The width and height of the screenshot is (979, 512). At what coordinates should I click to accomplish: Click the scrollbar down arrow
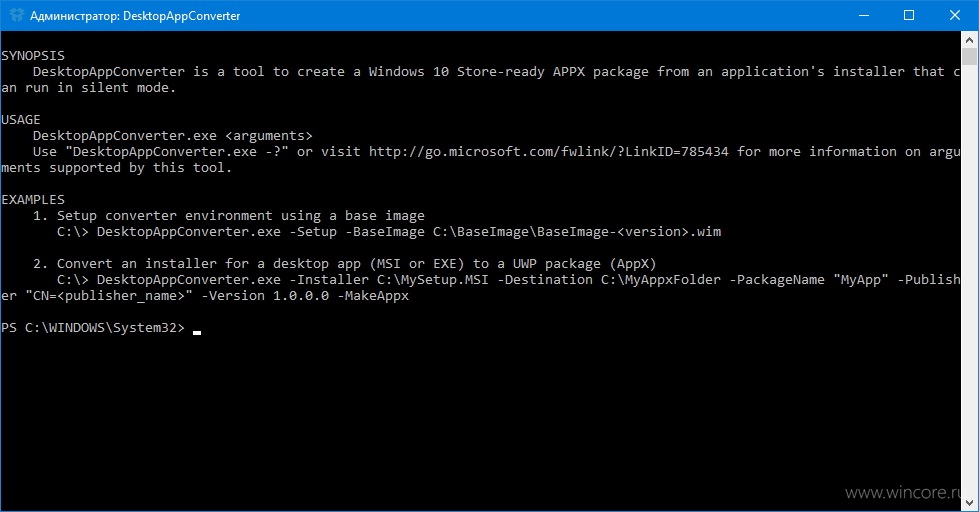pyautogui.click(x=970, y=503)
